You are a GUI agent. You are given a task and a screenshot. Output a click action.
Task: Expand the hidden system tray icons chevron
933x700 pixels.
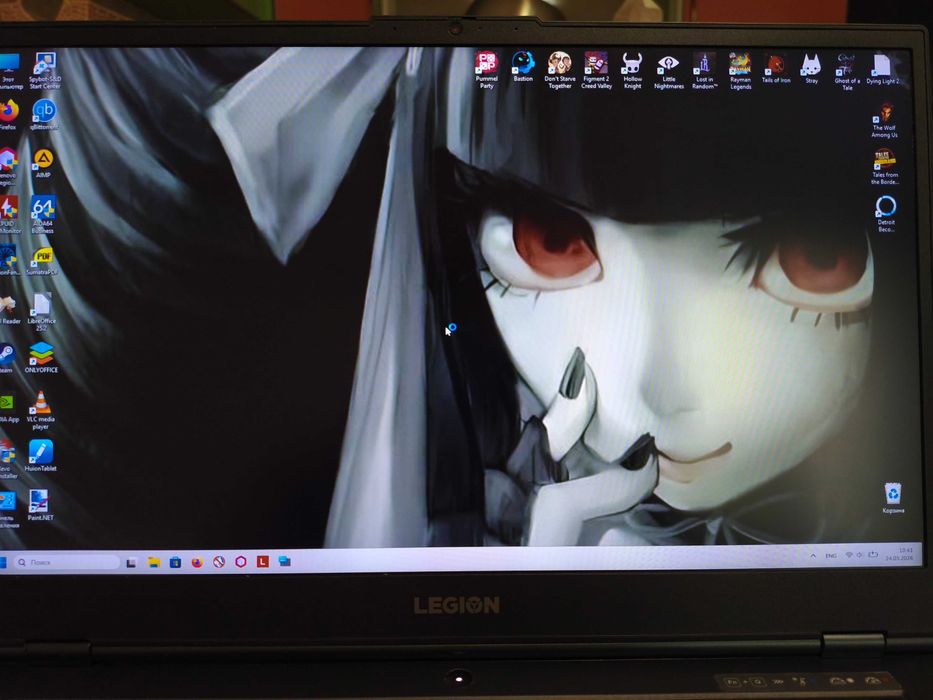pyautogui.click(x=813, y=556)
